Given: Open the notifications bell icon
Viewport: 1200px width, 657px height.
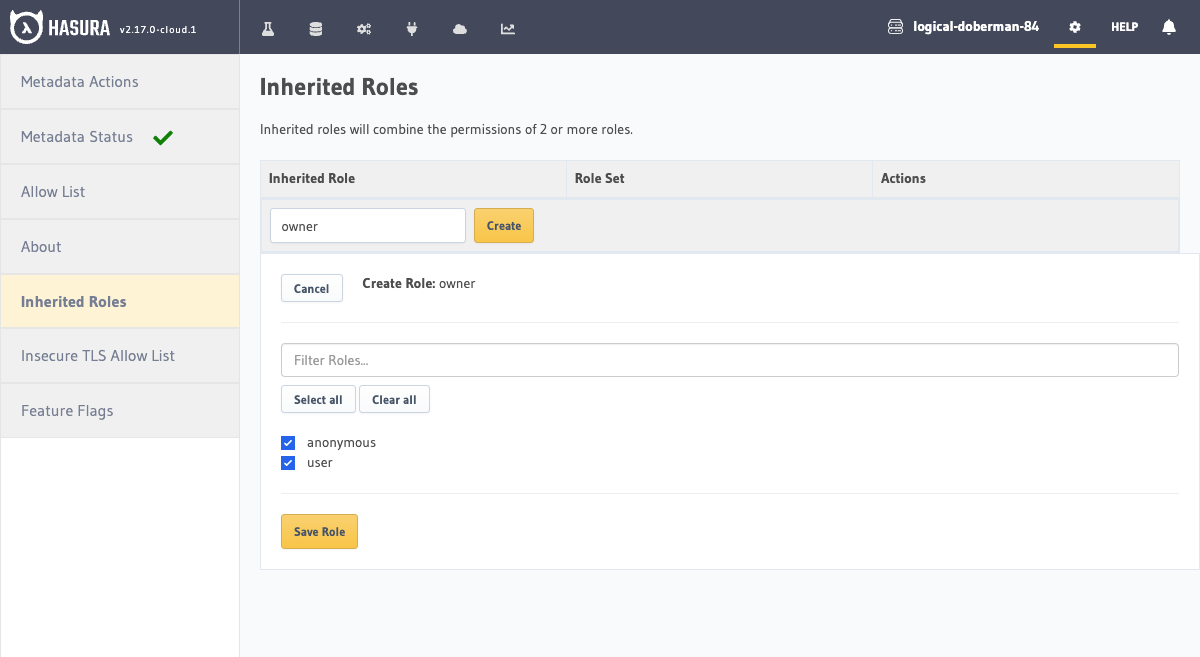Looking at the screenshot, I should (1168, 27).
